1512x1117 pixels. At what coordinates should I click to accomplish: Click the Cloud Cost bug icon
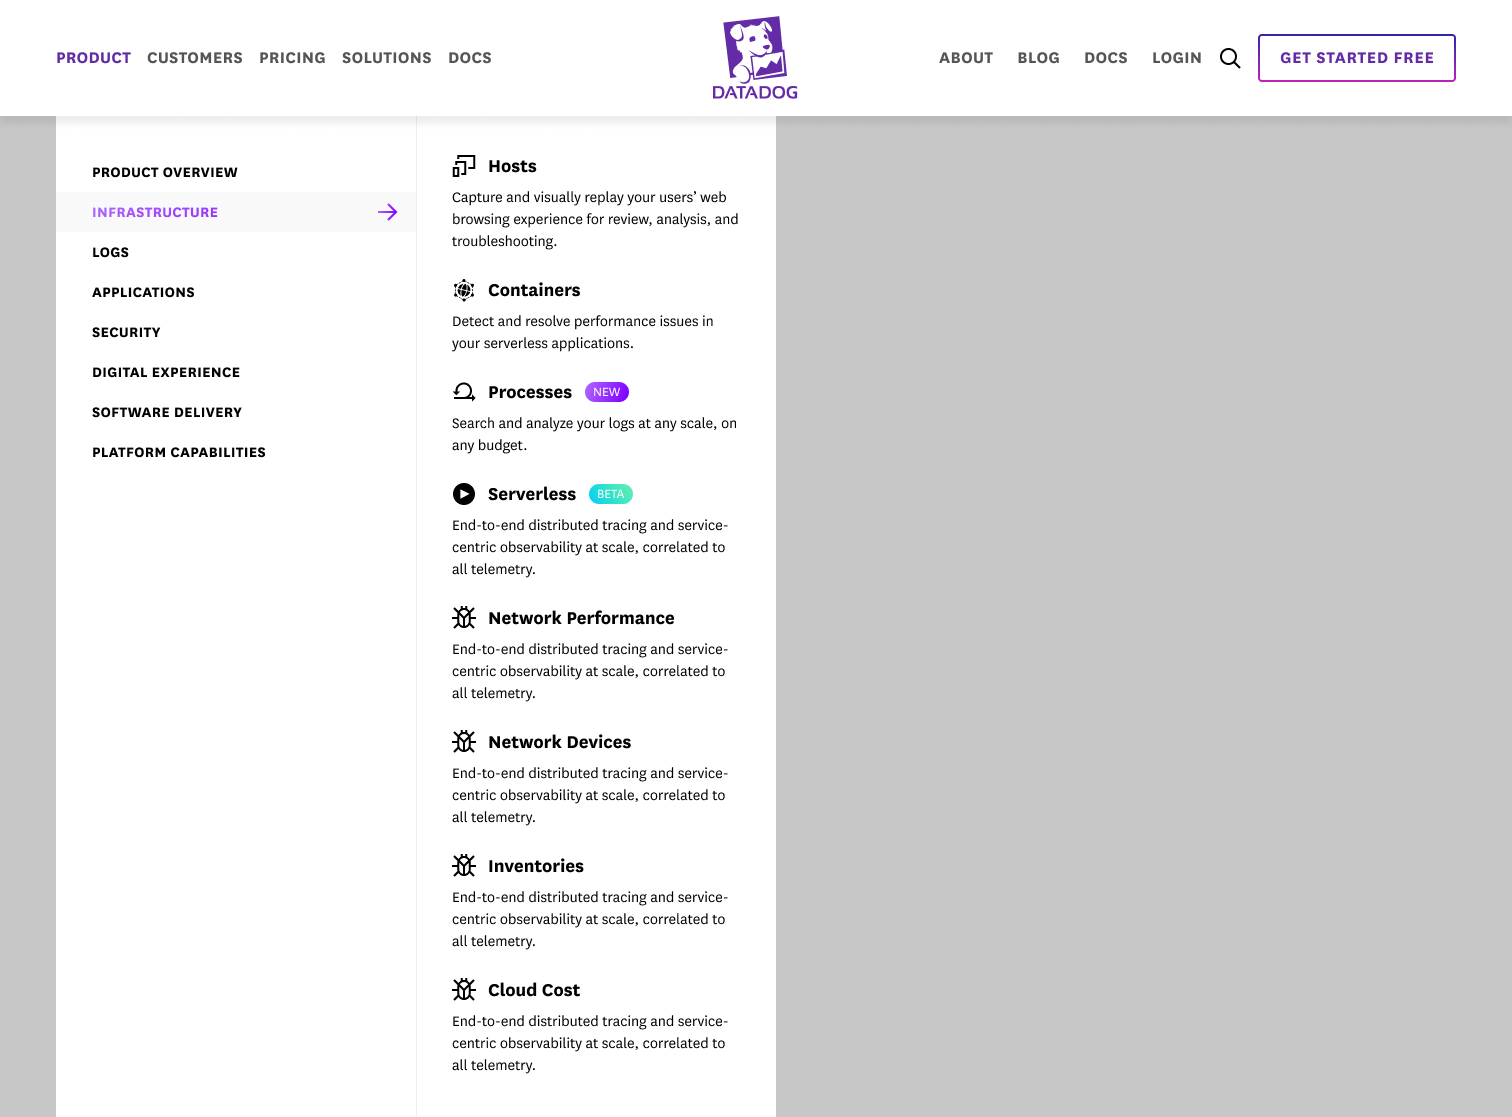click(x=464, y=990)
